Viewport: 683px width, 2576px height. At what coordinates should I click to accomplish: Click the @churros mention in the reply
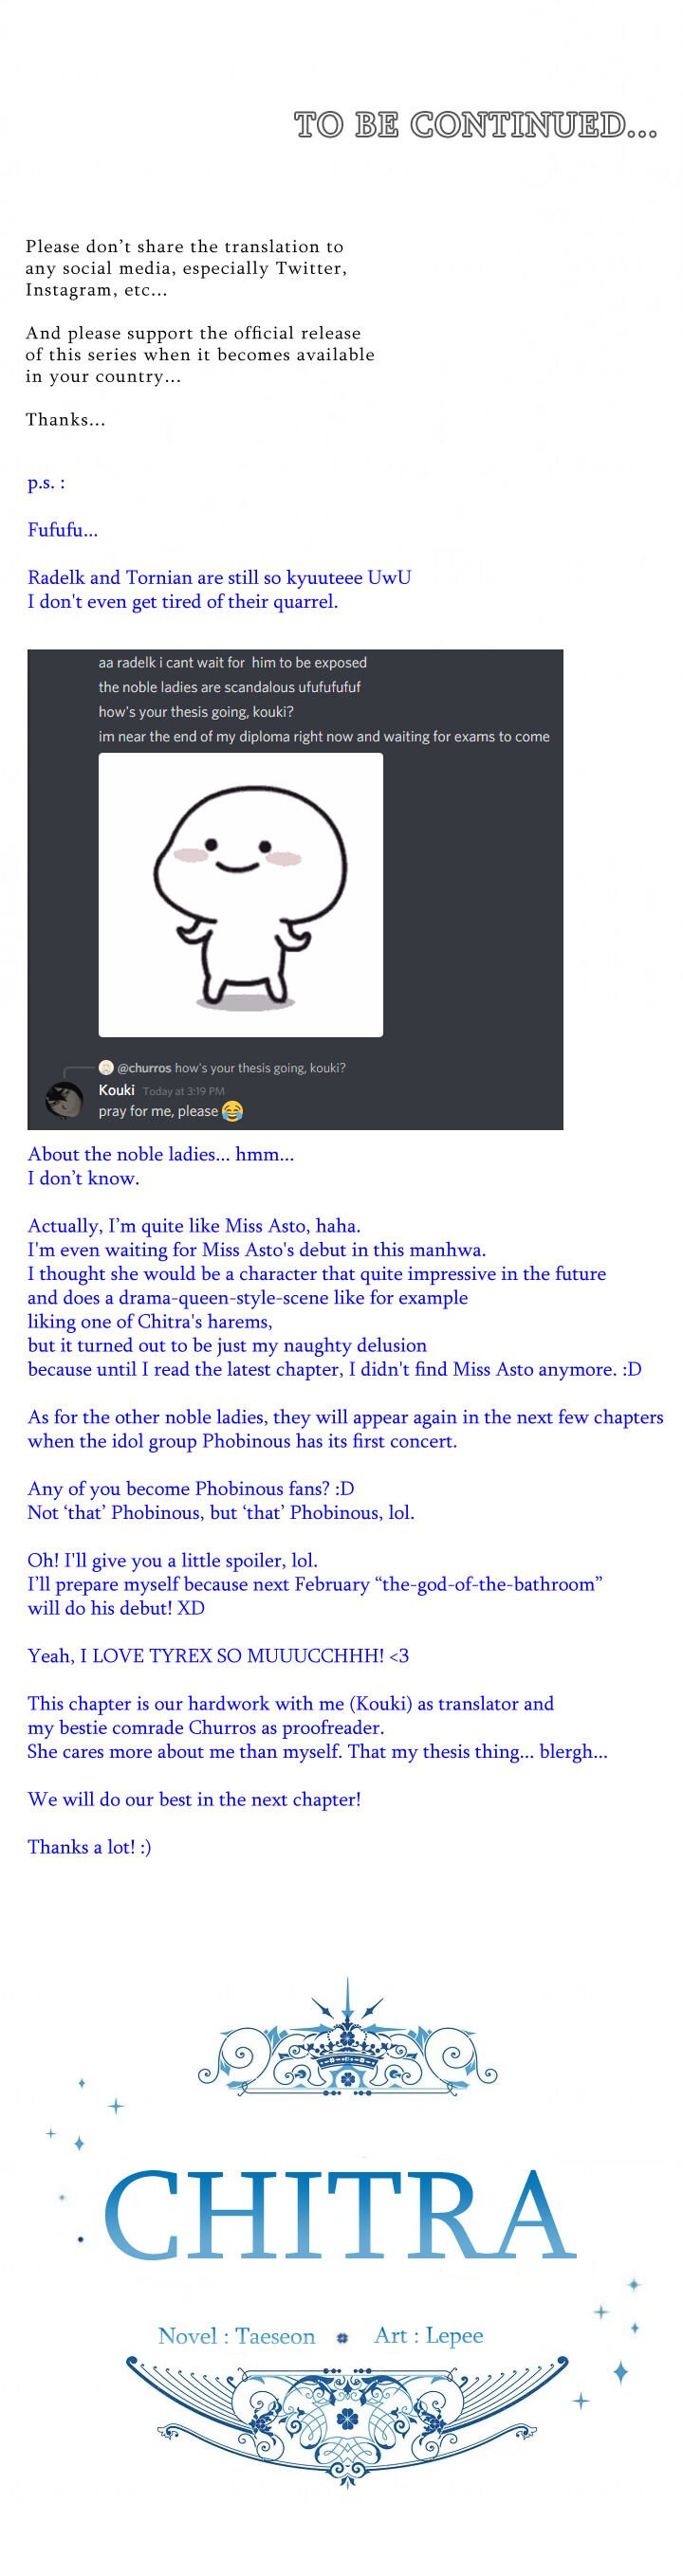point(144,1068)
